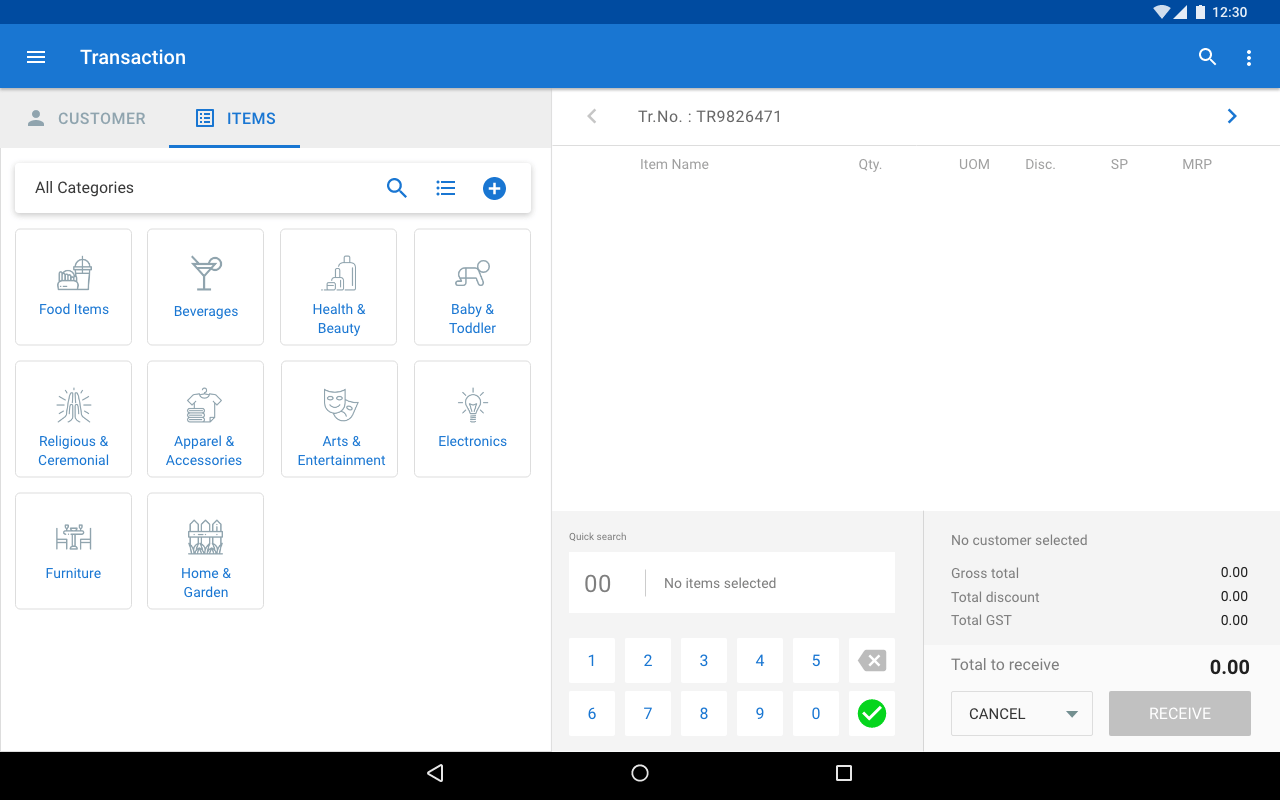This screenshot has height=800, width=1280.
Task: Open the hamburger navigation menu
Action: click(36, 57)
